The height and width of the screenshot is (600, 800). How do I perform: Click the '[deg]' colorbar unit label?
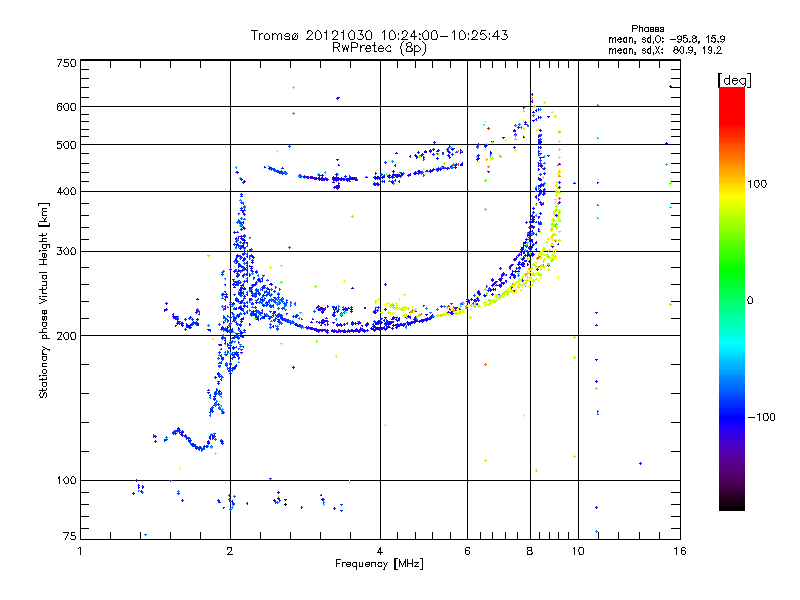(734, 80)
